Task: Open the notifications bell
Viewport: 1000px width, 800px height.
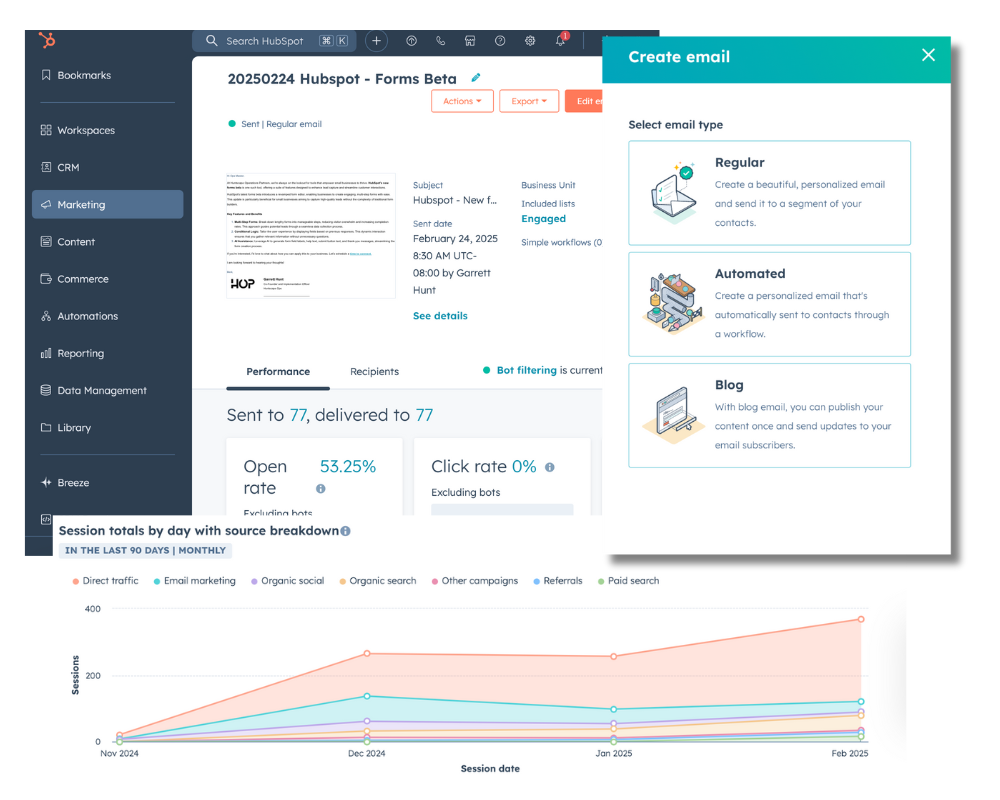Action: pyautogui.click(x=560, y=41)
